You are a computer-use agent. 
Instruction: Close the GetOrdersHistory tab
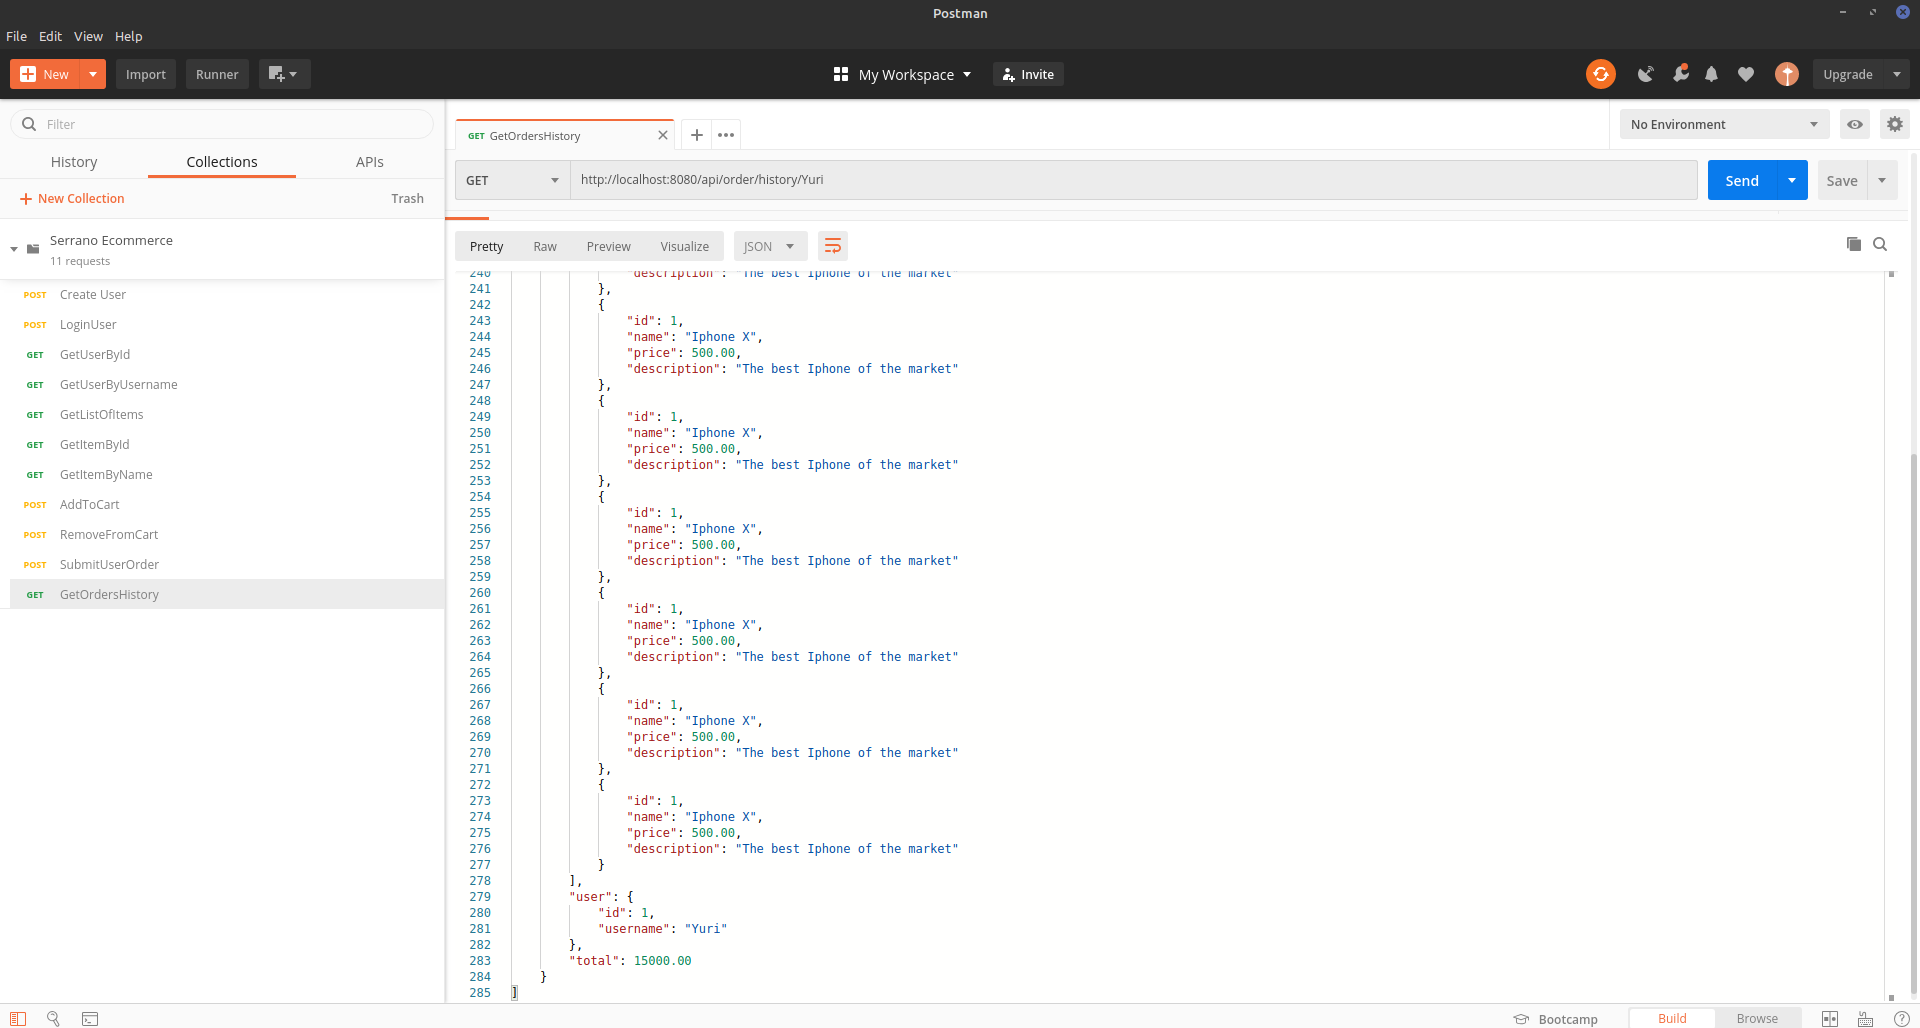point(662,135)
